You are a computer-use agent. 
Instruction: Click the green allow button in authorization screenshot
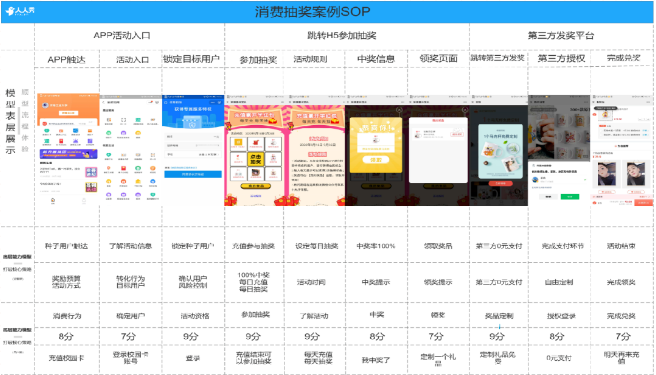click(x=570, y=197)
